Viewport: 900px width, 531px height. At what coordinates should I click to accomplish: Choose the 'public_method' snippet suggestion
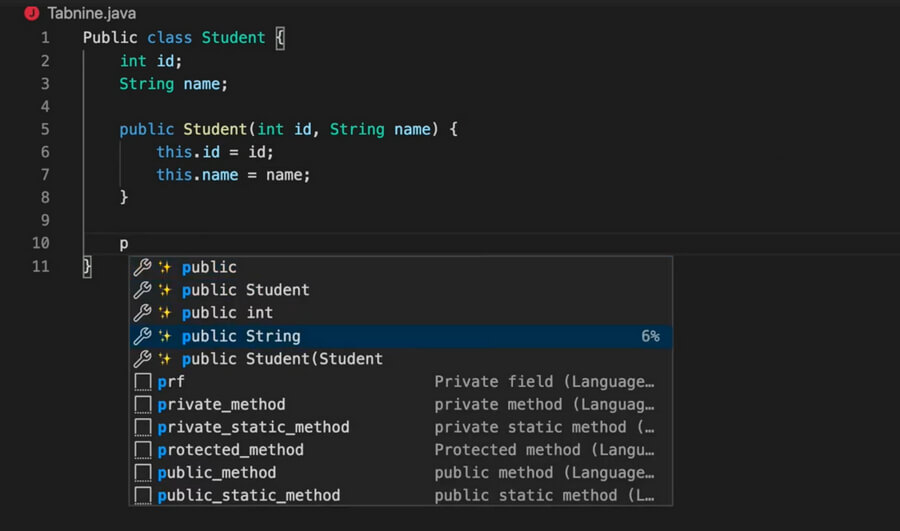(401, 472)
